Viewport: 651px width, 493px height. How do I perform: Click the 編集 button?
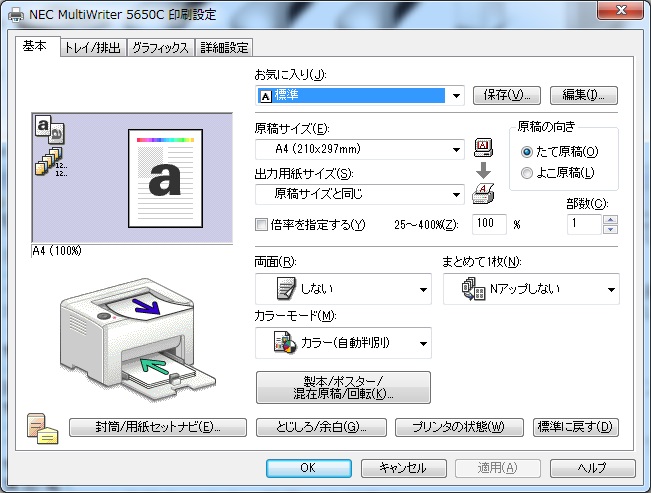[584, 95]
